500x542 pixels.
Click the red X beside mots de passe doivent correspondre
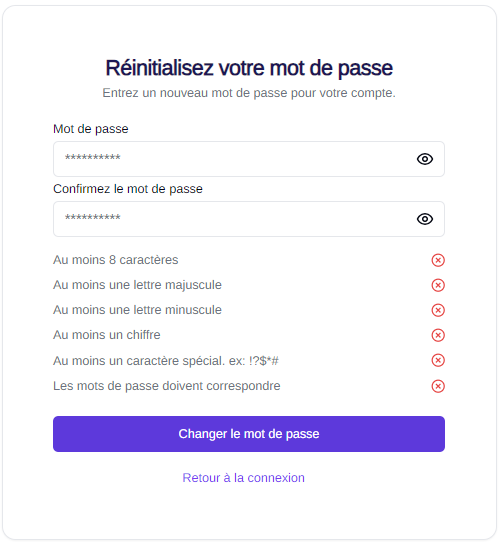[x=438, y=386]
